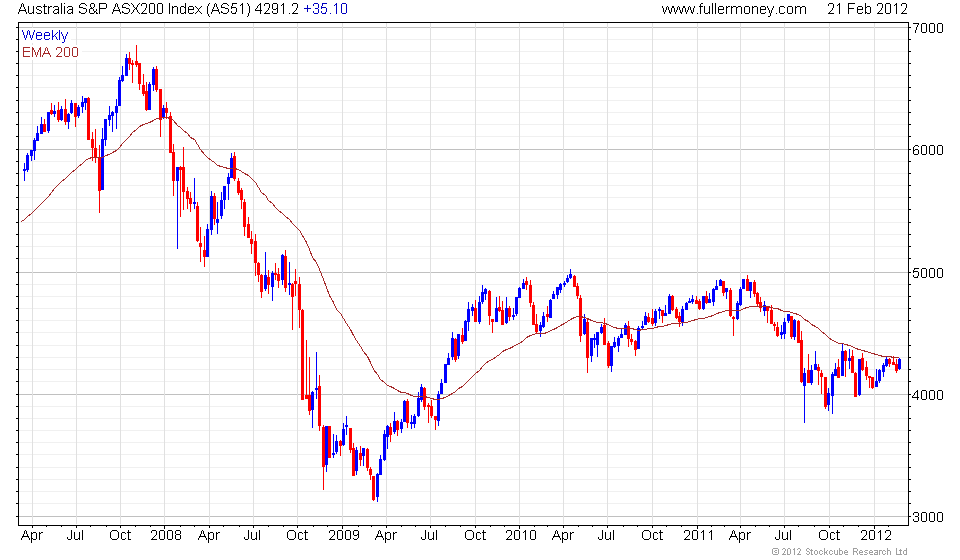This screenshot has height=560, width=960.
Task: Click the 2012 x-axis label
Action: tap(876, 536)
